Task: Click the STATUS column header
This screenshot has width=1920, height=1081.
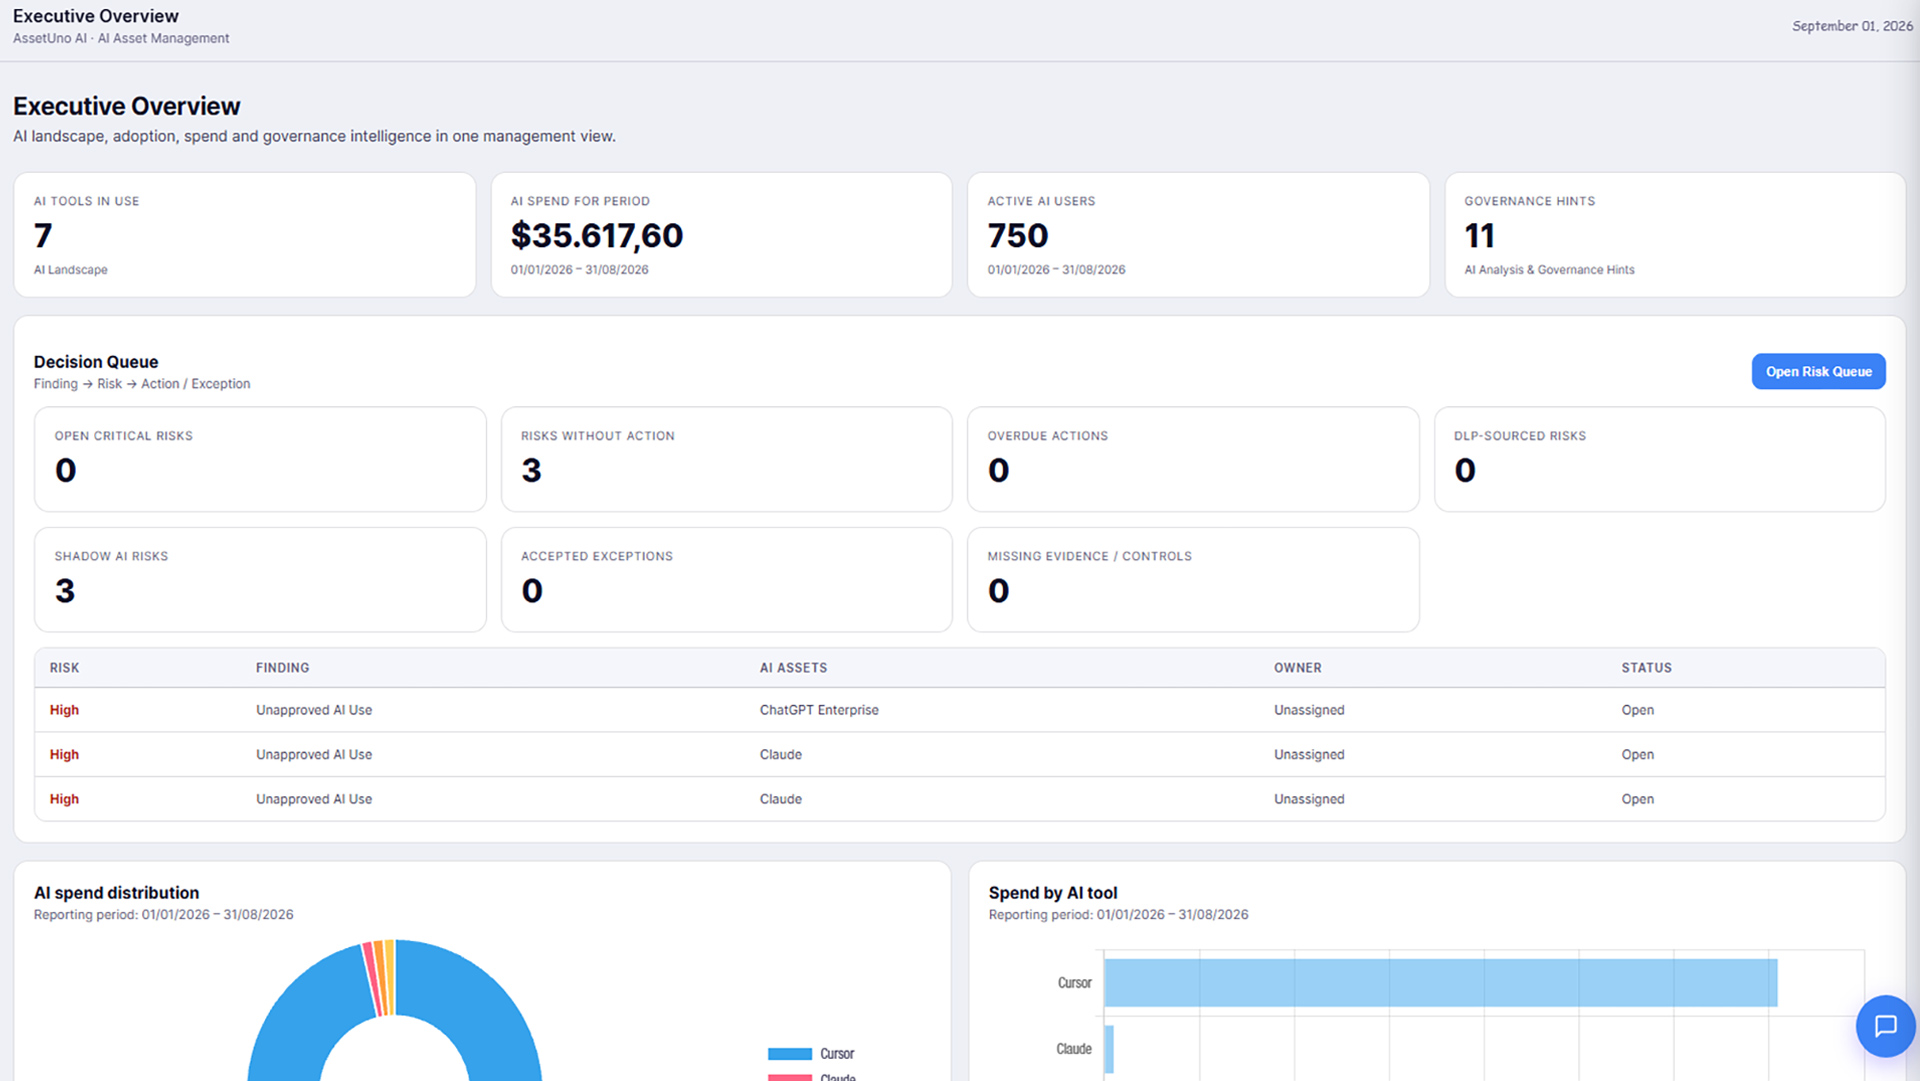Action: point(1646,668)
